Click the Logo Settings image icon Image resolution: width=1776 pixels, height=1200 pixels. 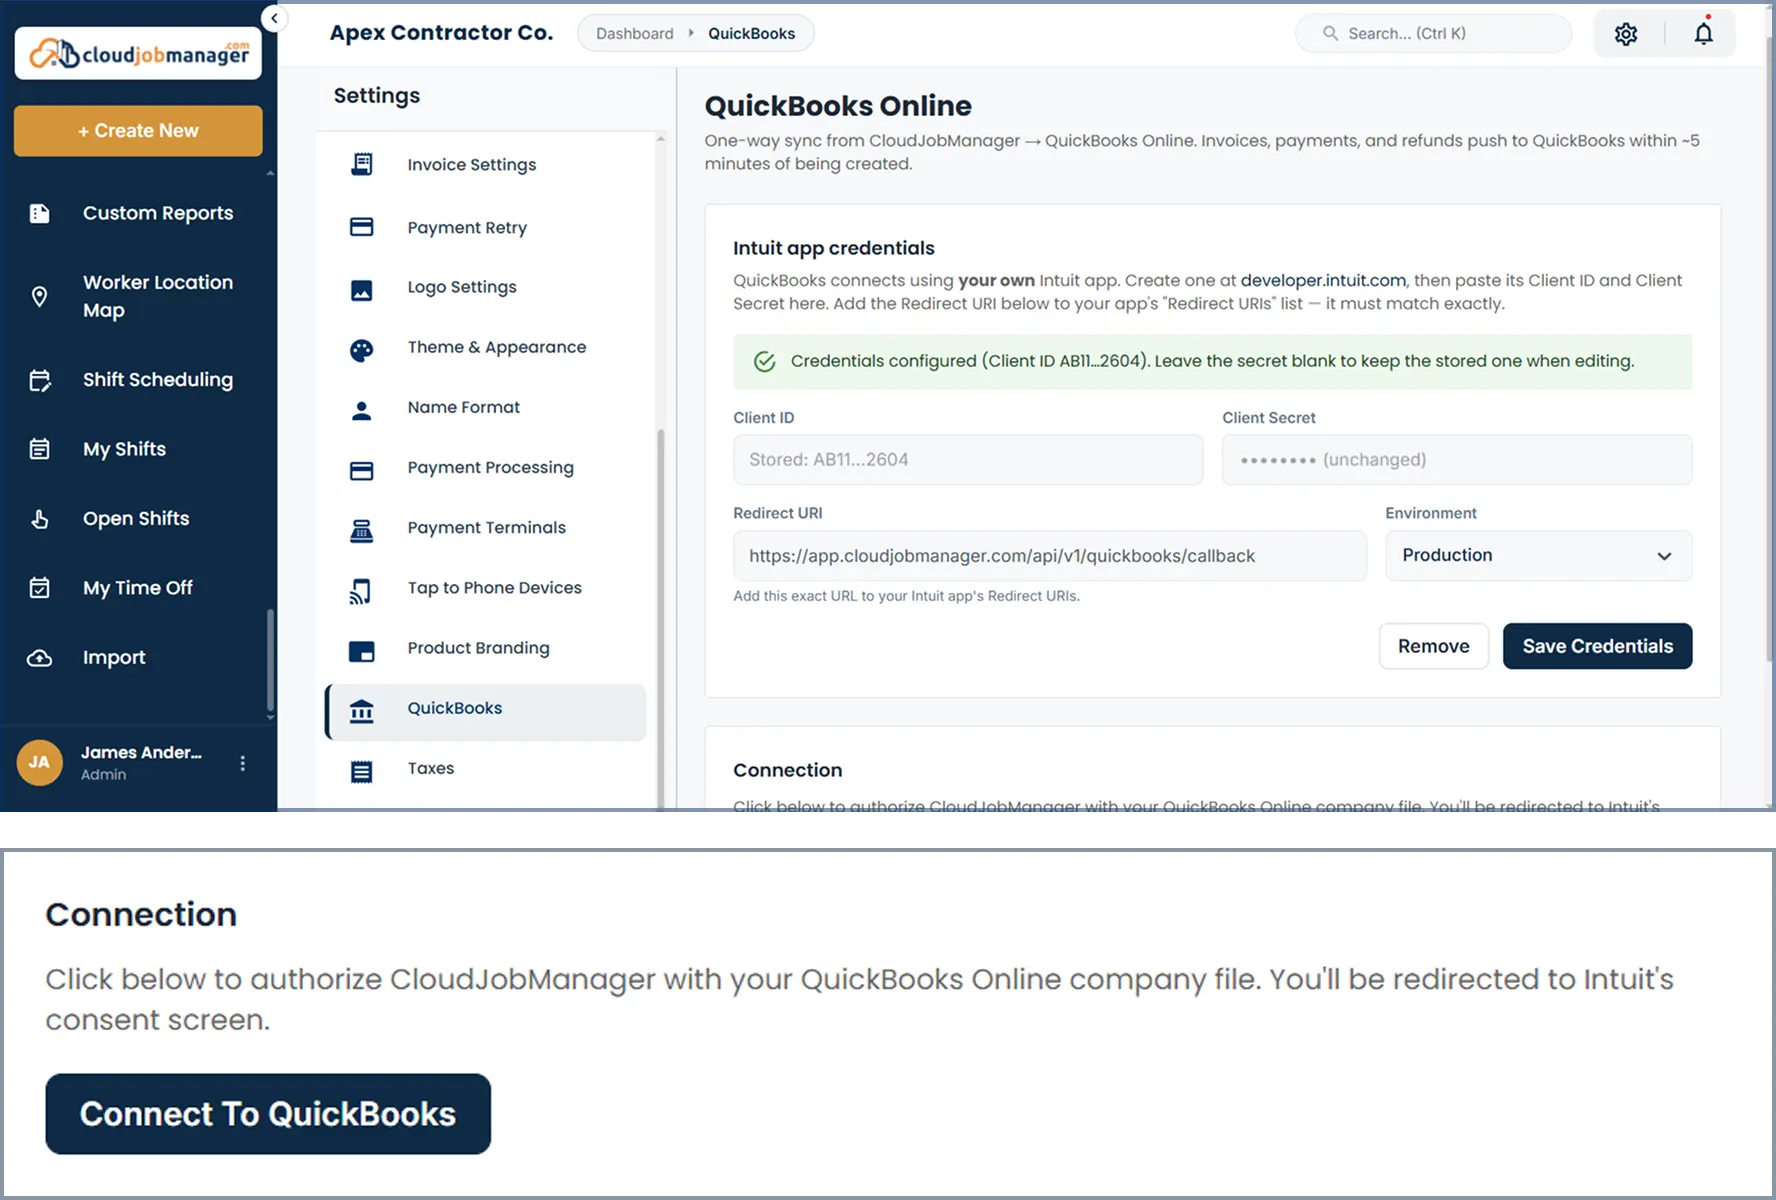point(362,290)
